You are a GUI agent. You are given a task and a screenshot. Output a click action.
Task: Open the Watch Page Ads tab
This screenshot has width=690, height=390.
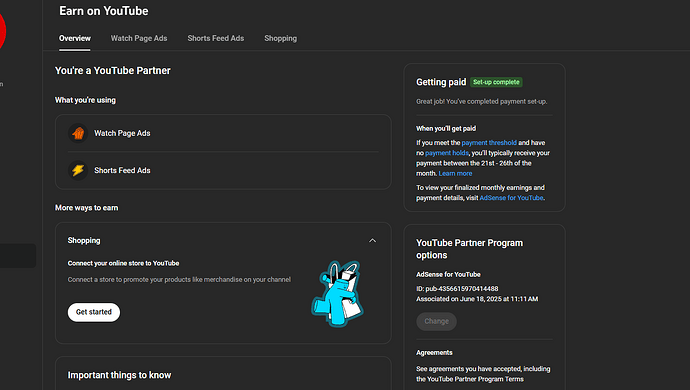coord(139,38)
